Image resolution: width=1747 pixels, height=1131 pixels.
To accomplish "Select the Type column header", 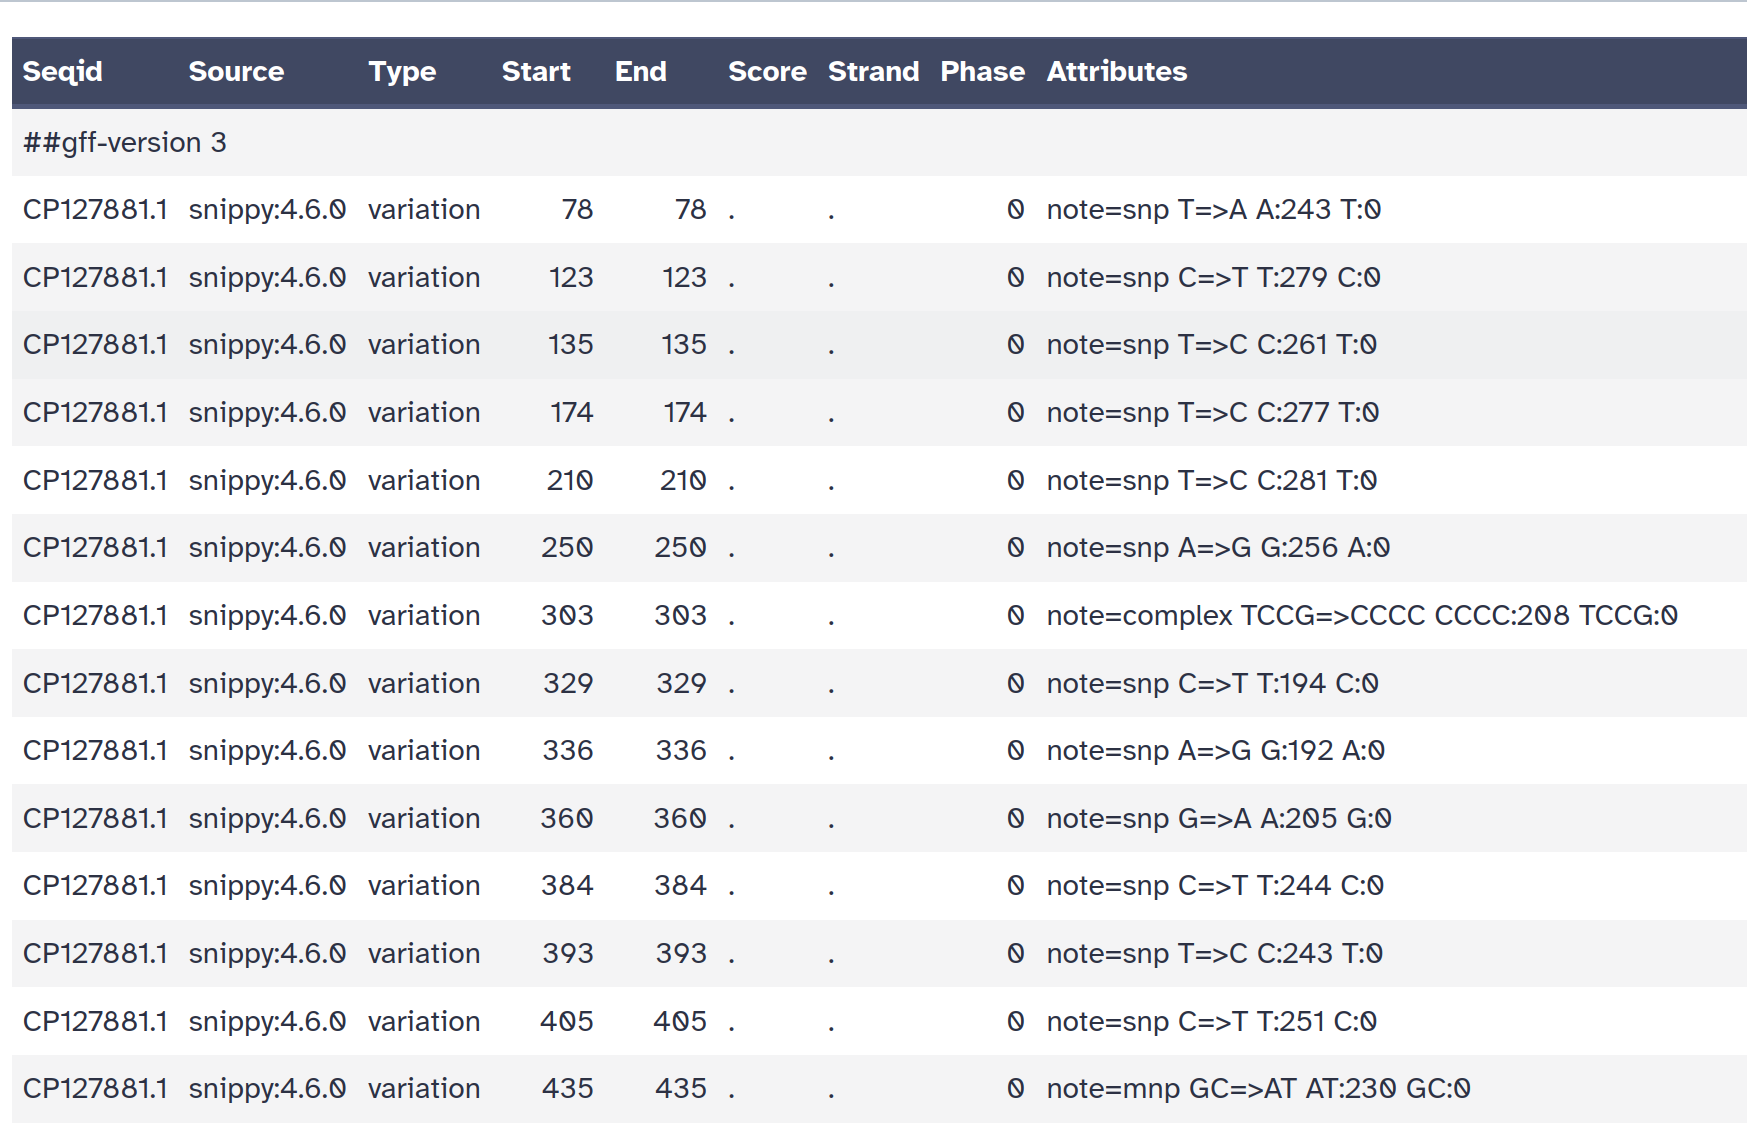I will (402, 72).
